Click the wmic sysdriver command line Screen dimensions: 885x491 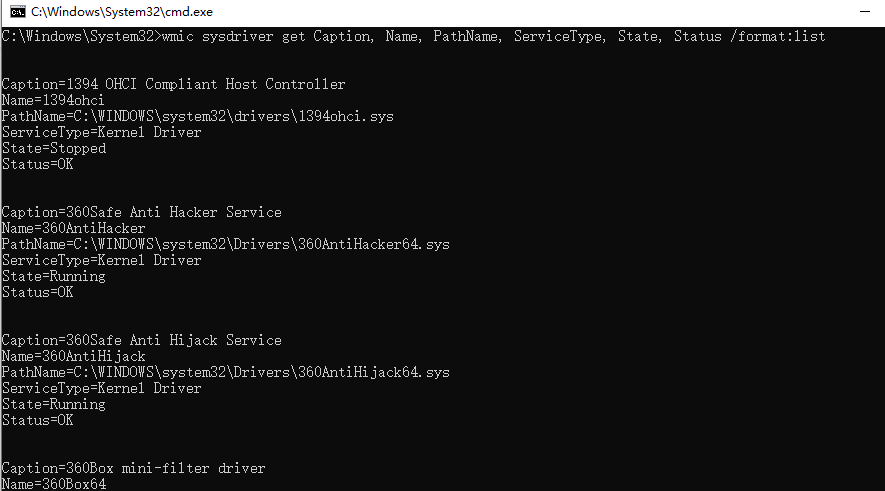coord(413,37)
